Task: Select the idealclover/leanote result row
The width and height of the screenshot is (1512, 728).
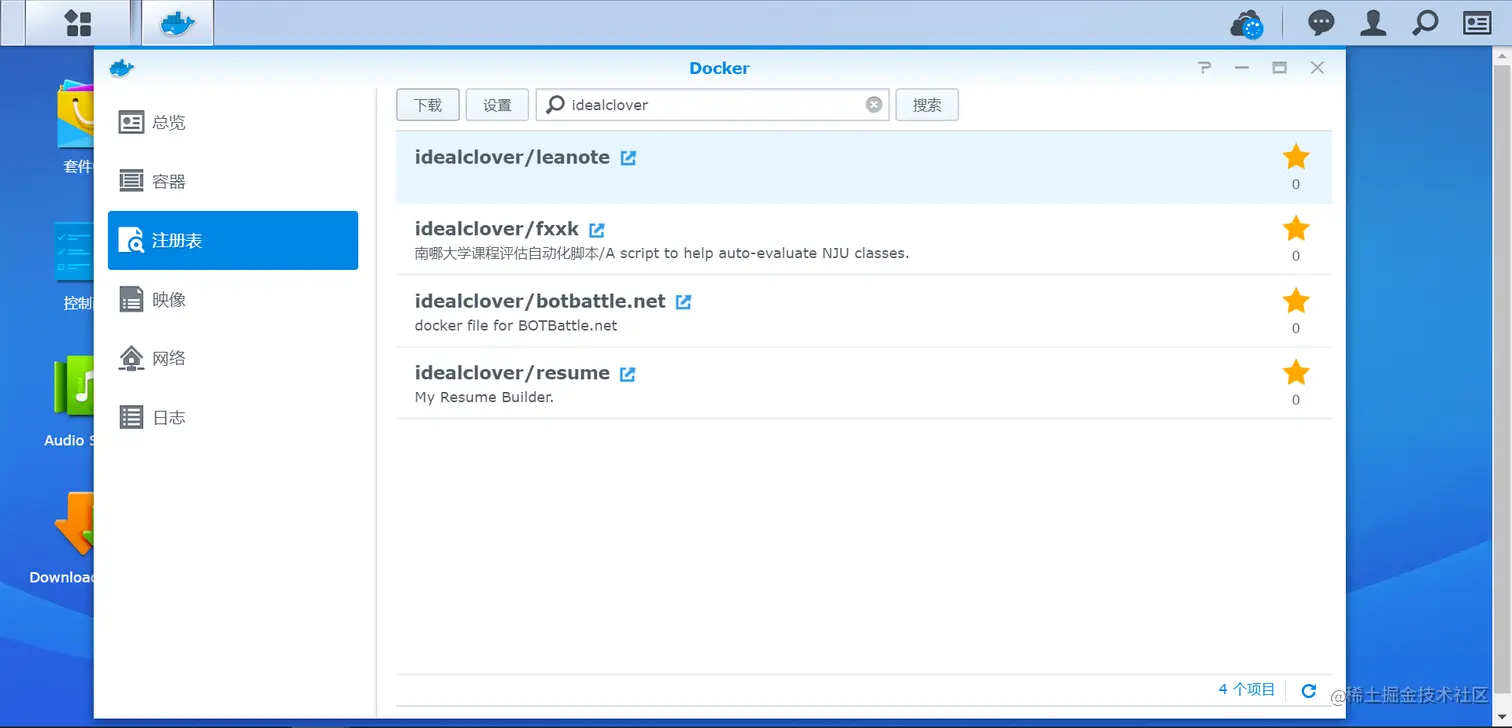Action: 864,167
